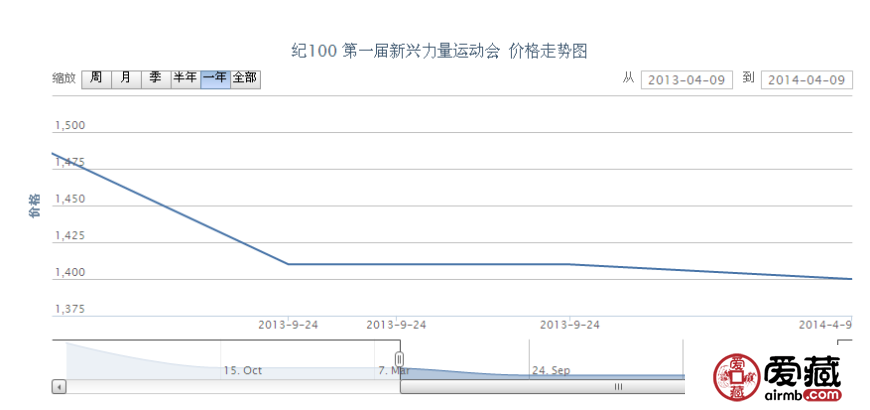Click the end date field 2014-04-09
This screenshot has width=870, height=410.
coord(807,80)
